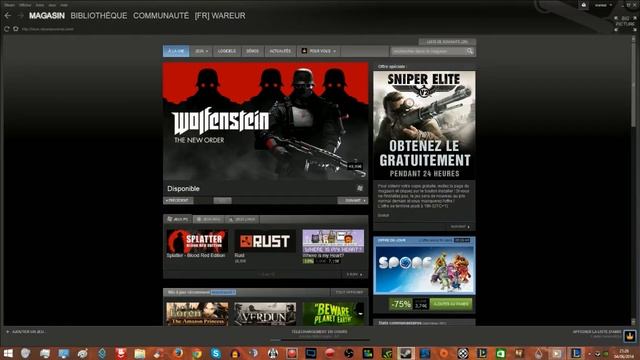Go to the next featured game (Suivant)

click(353, 200)
